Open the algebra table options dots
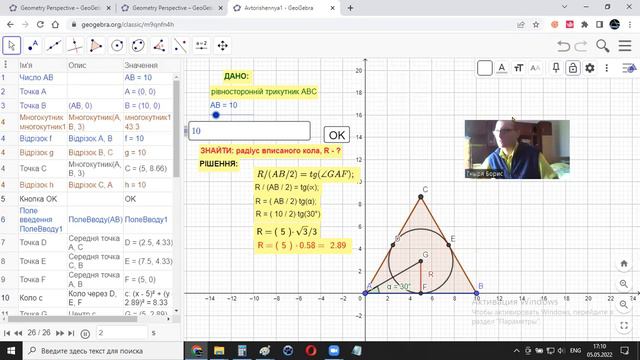Screen dimensions: 640x360 (x=5, y=64)
